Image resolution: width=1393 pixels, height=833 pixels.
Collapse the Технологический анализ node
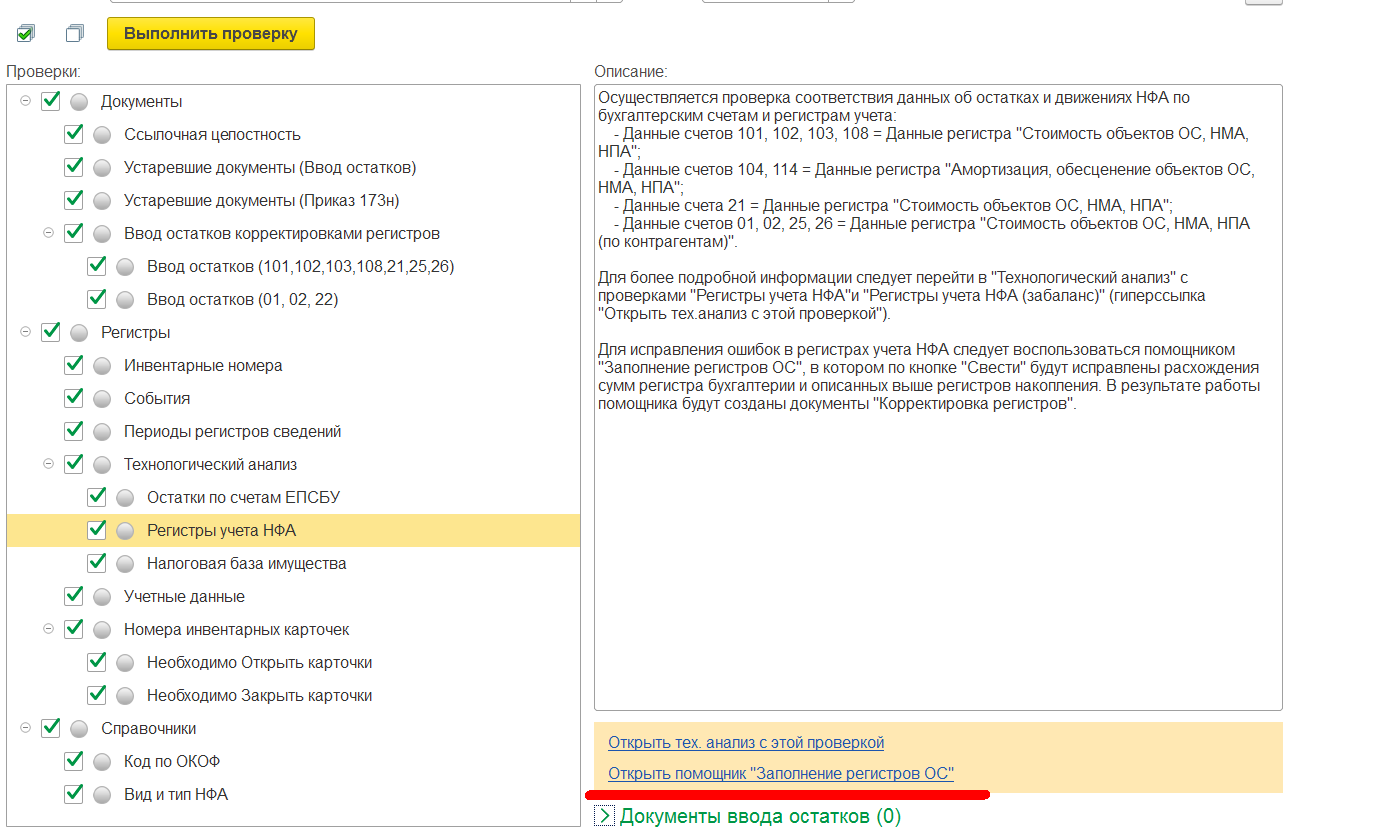pos(48,464)
